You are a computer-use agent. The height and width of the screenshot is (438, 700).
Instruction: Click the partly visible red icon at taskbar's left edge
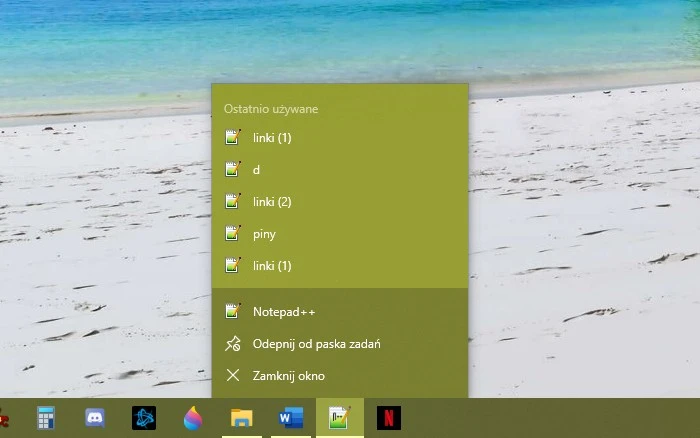click(4, 418)
